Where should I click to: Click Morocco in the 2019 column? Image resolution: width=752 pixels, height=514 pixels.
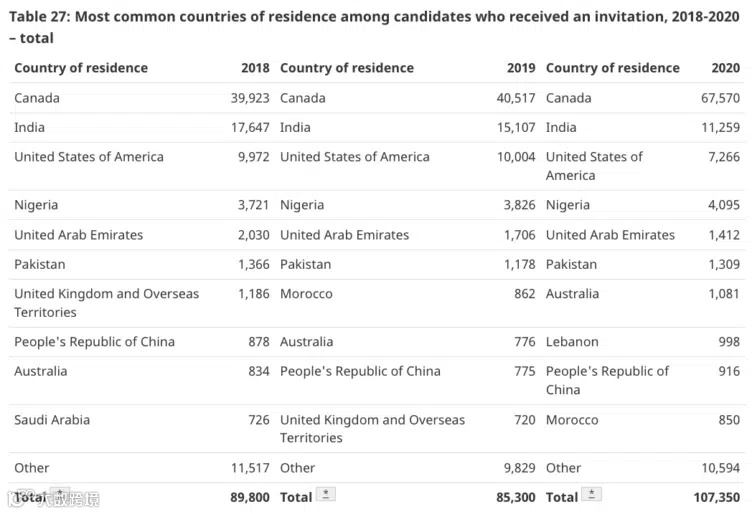pos(306,294)
